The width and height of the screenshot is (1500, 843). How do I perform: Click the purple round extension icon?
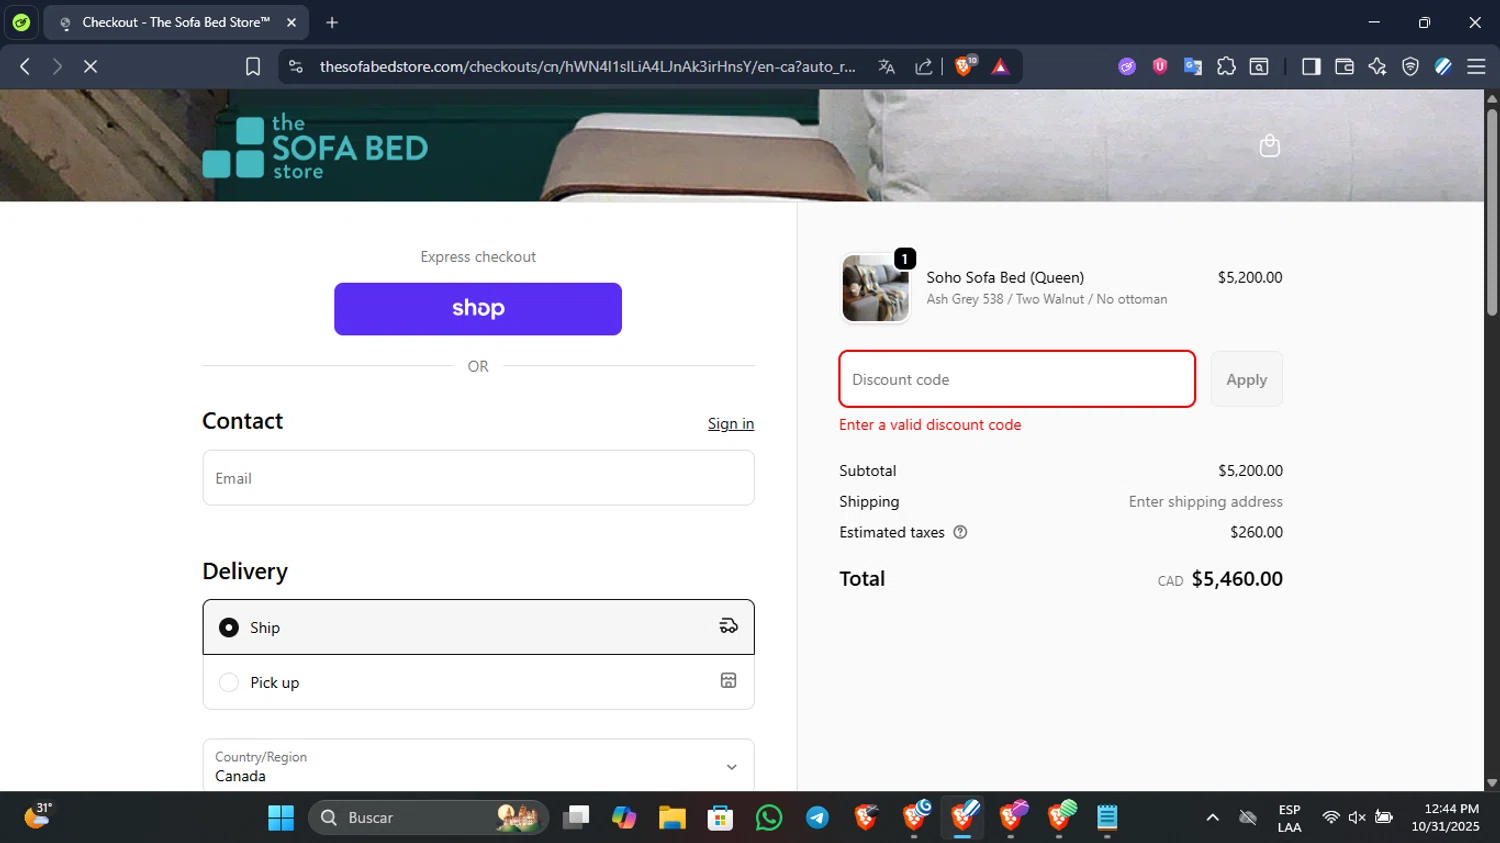(1127, 66)
